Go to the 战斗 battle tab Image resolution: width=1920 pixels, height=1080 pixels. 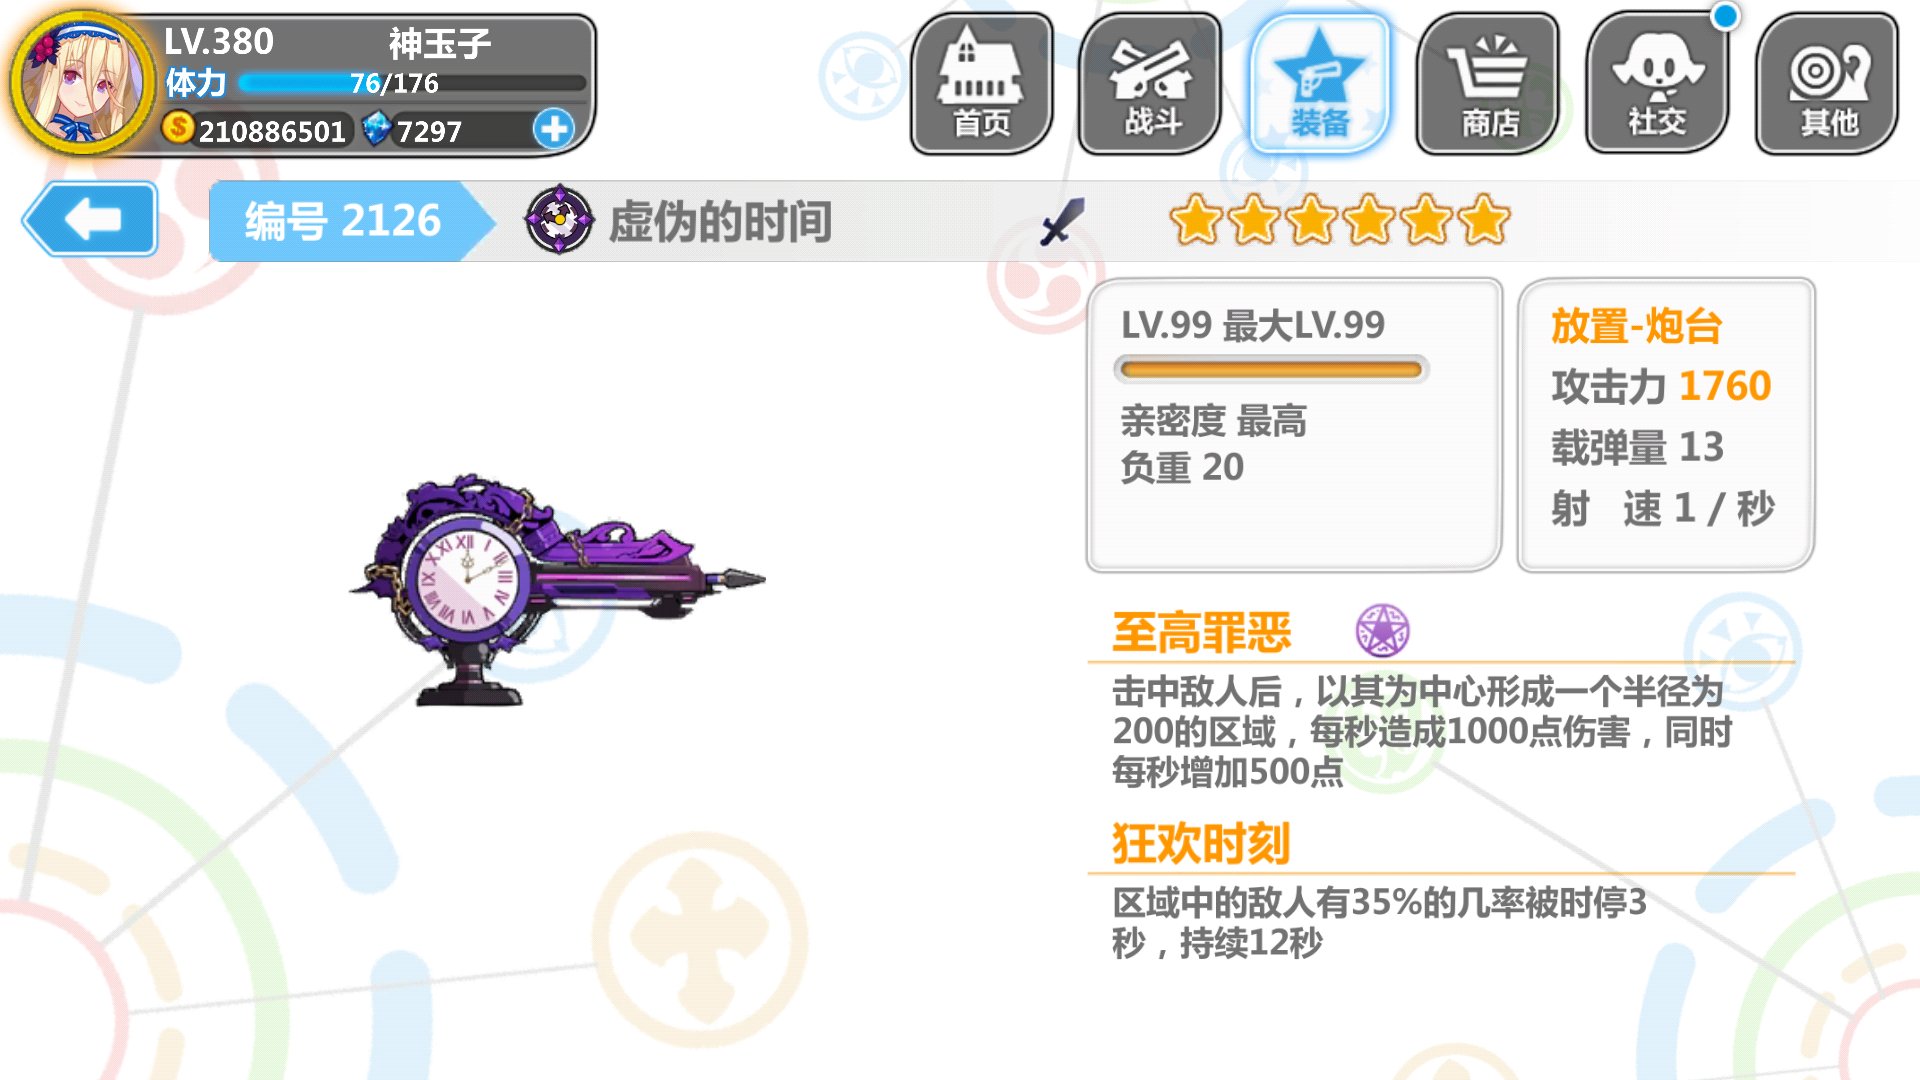click(x=1150, y=84)
